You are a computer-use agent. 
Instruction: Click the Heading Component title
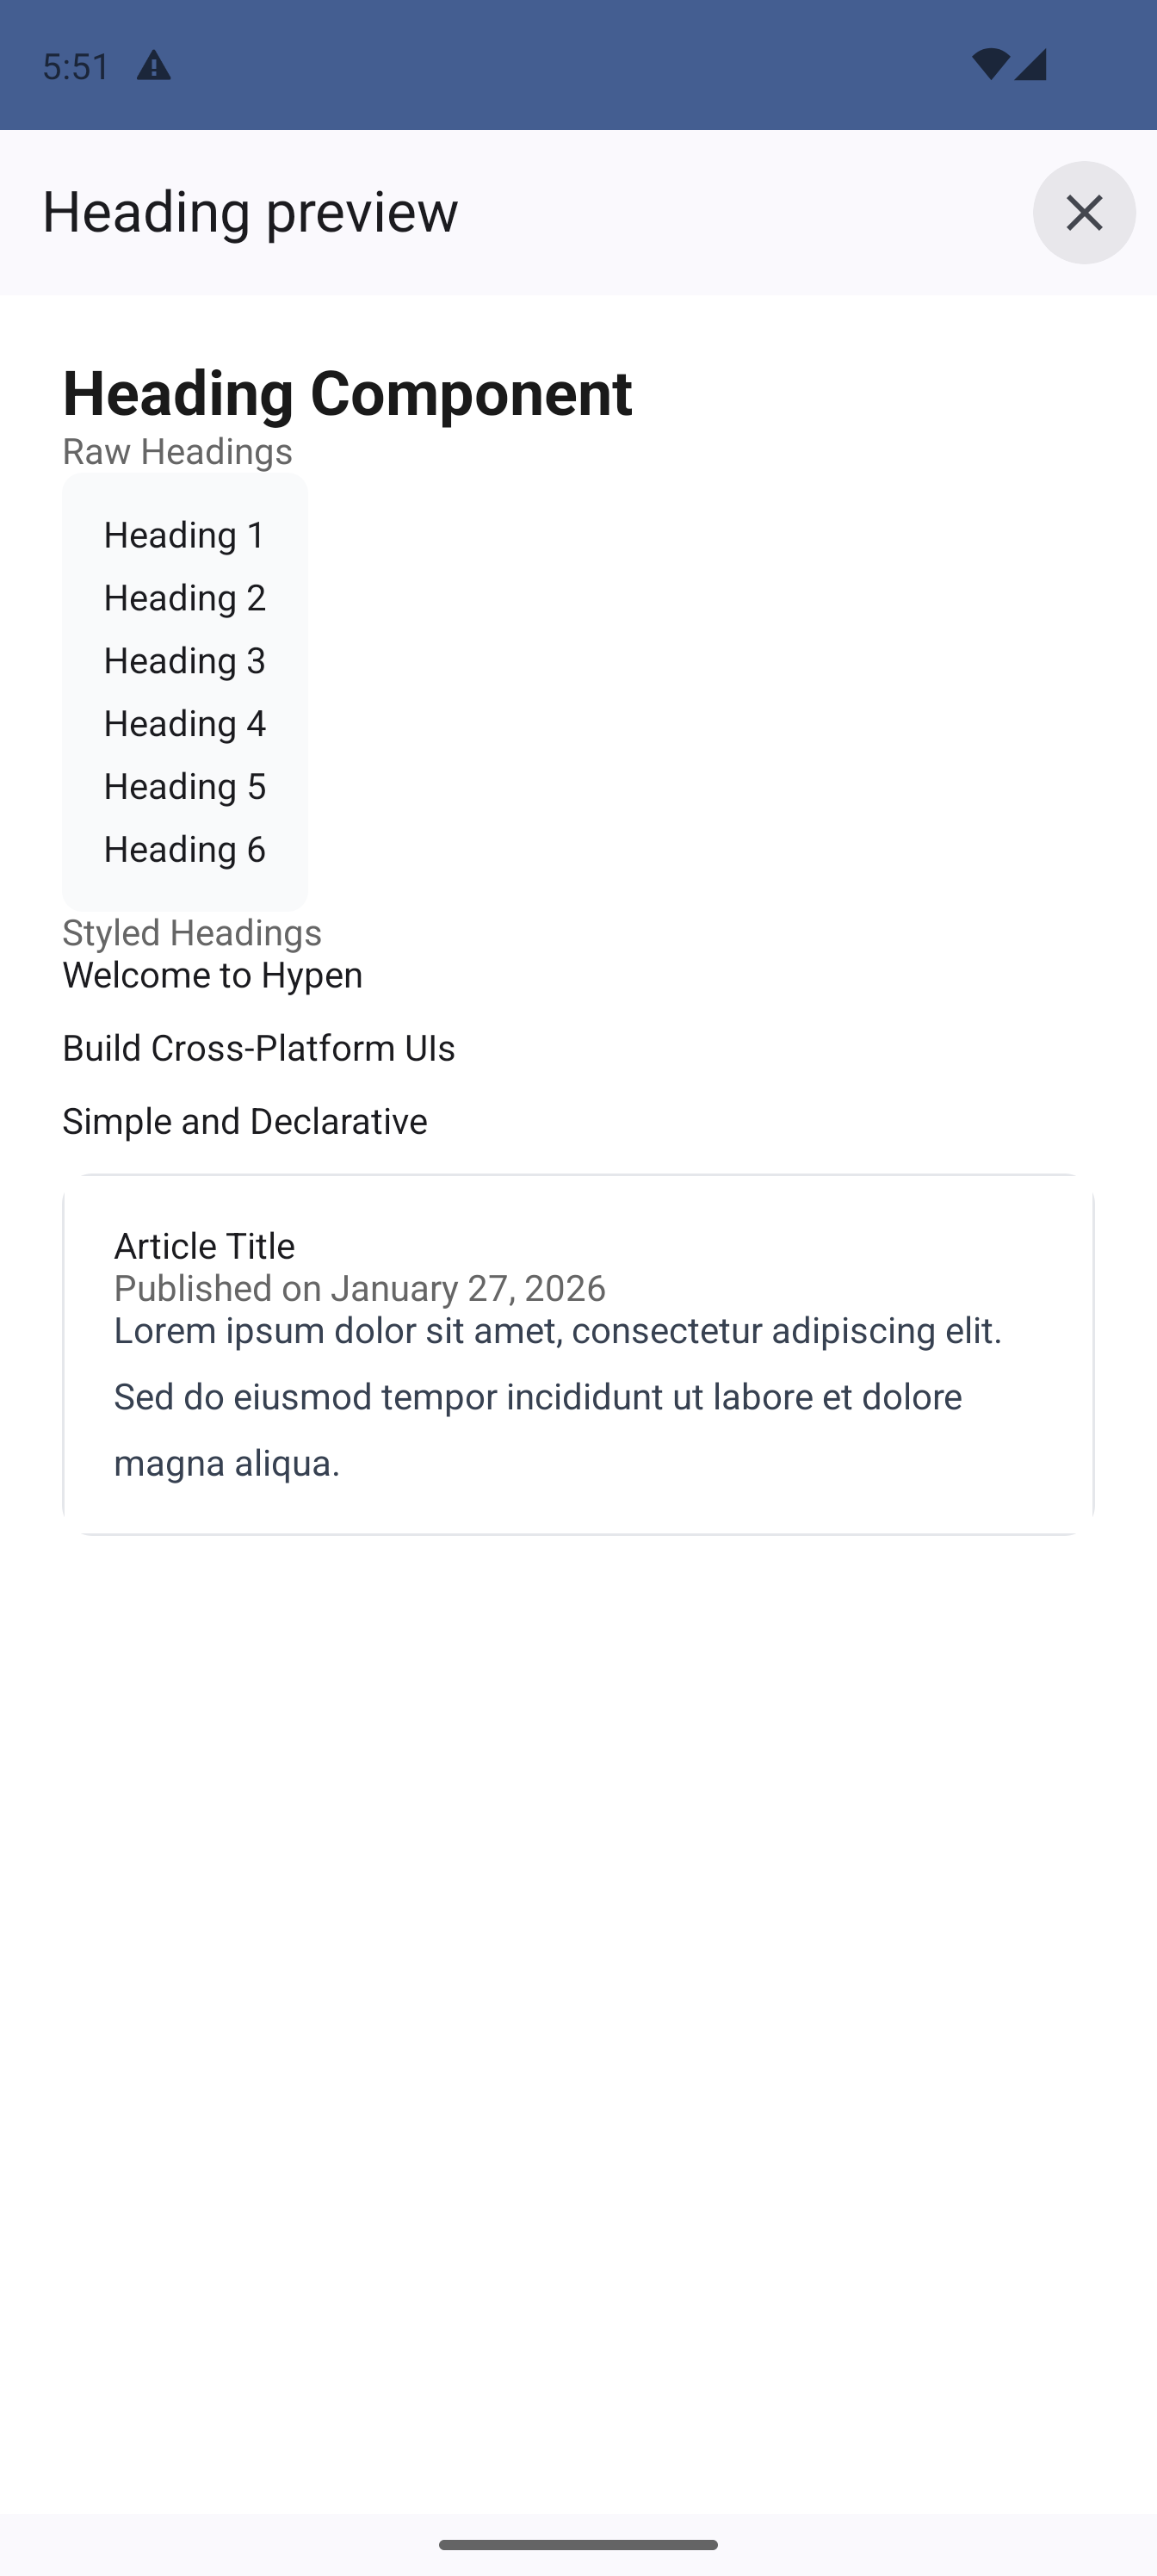pyautogui.click(x=347, y=392)
